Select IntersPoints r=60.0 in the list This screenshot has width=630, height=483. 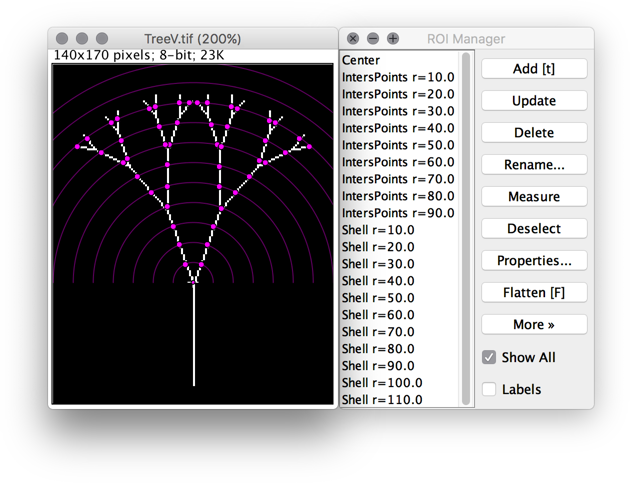(399, 162)
